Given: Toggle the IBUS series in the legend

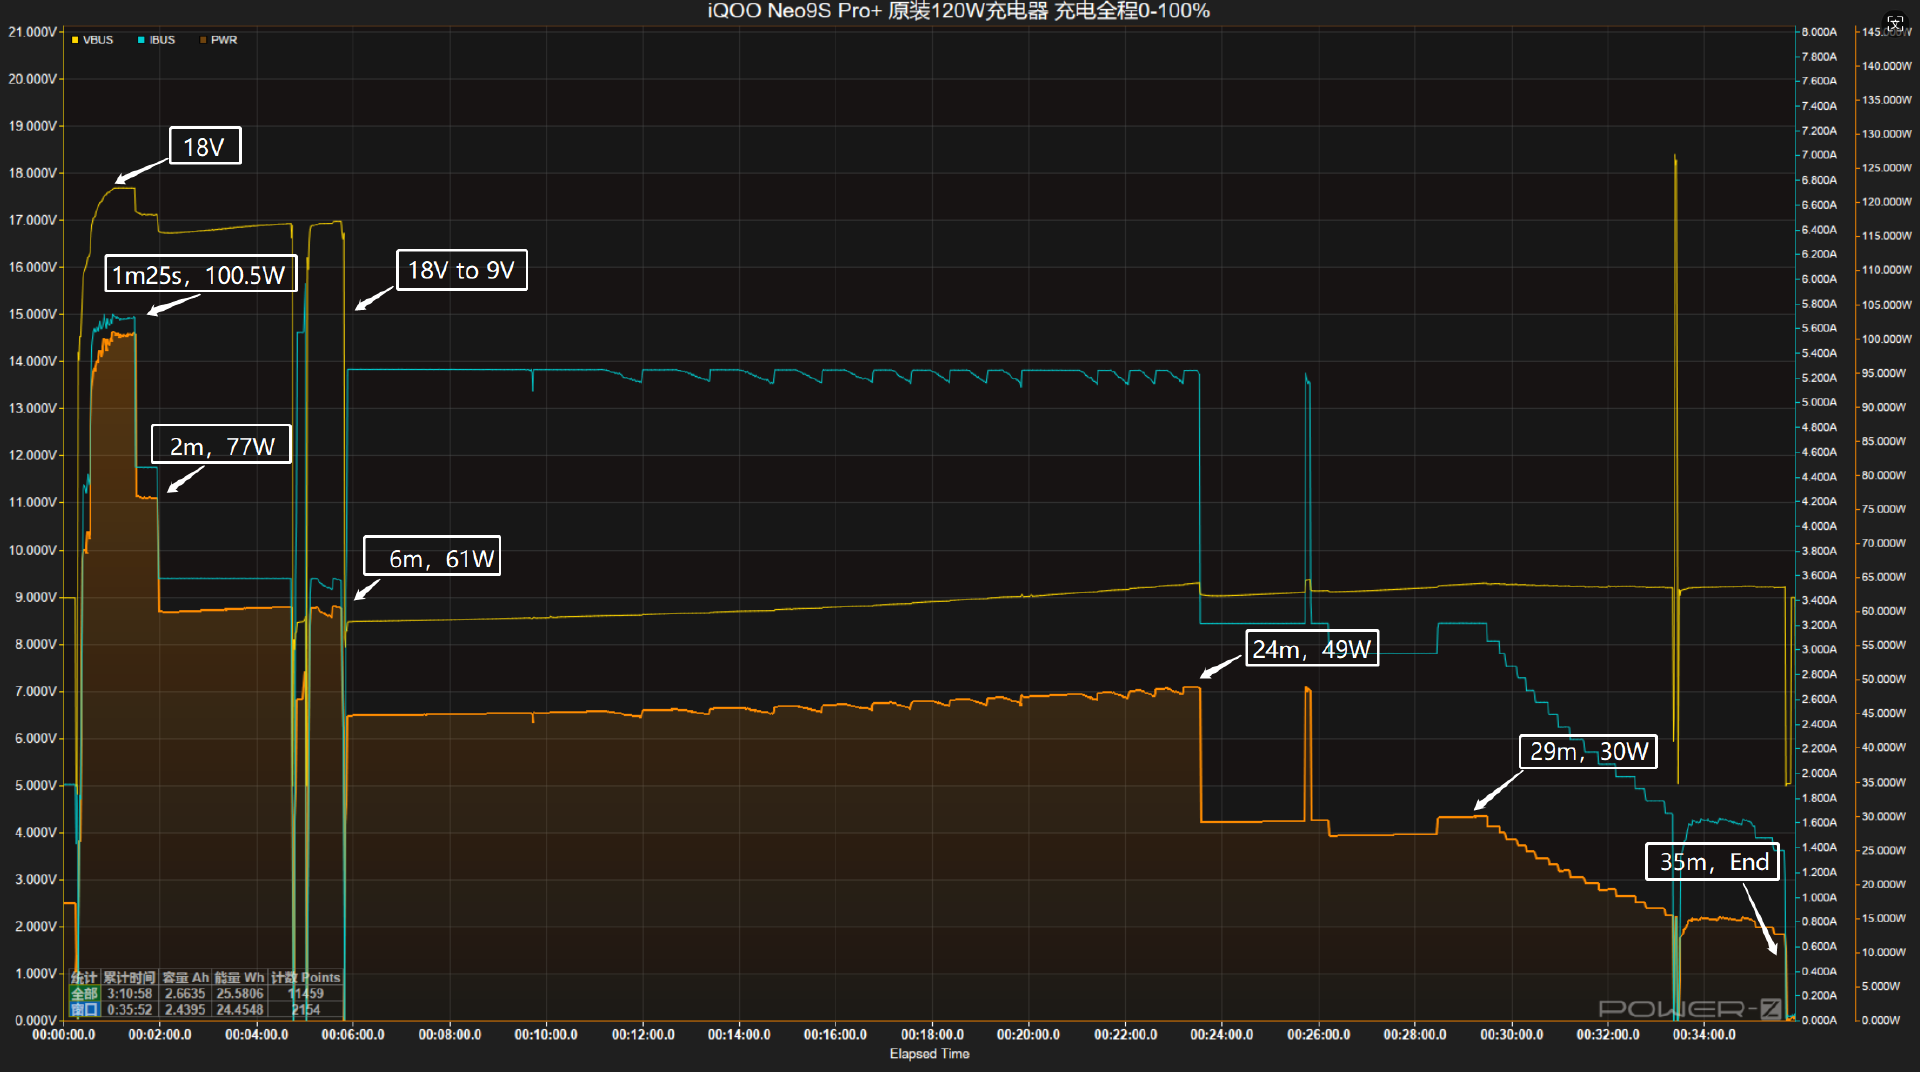Looking at the screenshot, I should click(156, 40).
